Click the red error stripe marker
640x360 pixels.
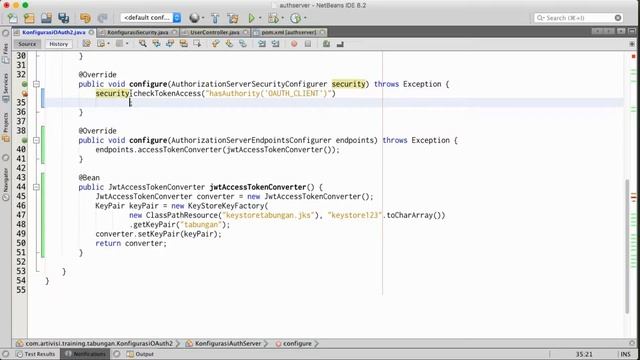633,56
